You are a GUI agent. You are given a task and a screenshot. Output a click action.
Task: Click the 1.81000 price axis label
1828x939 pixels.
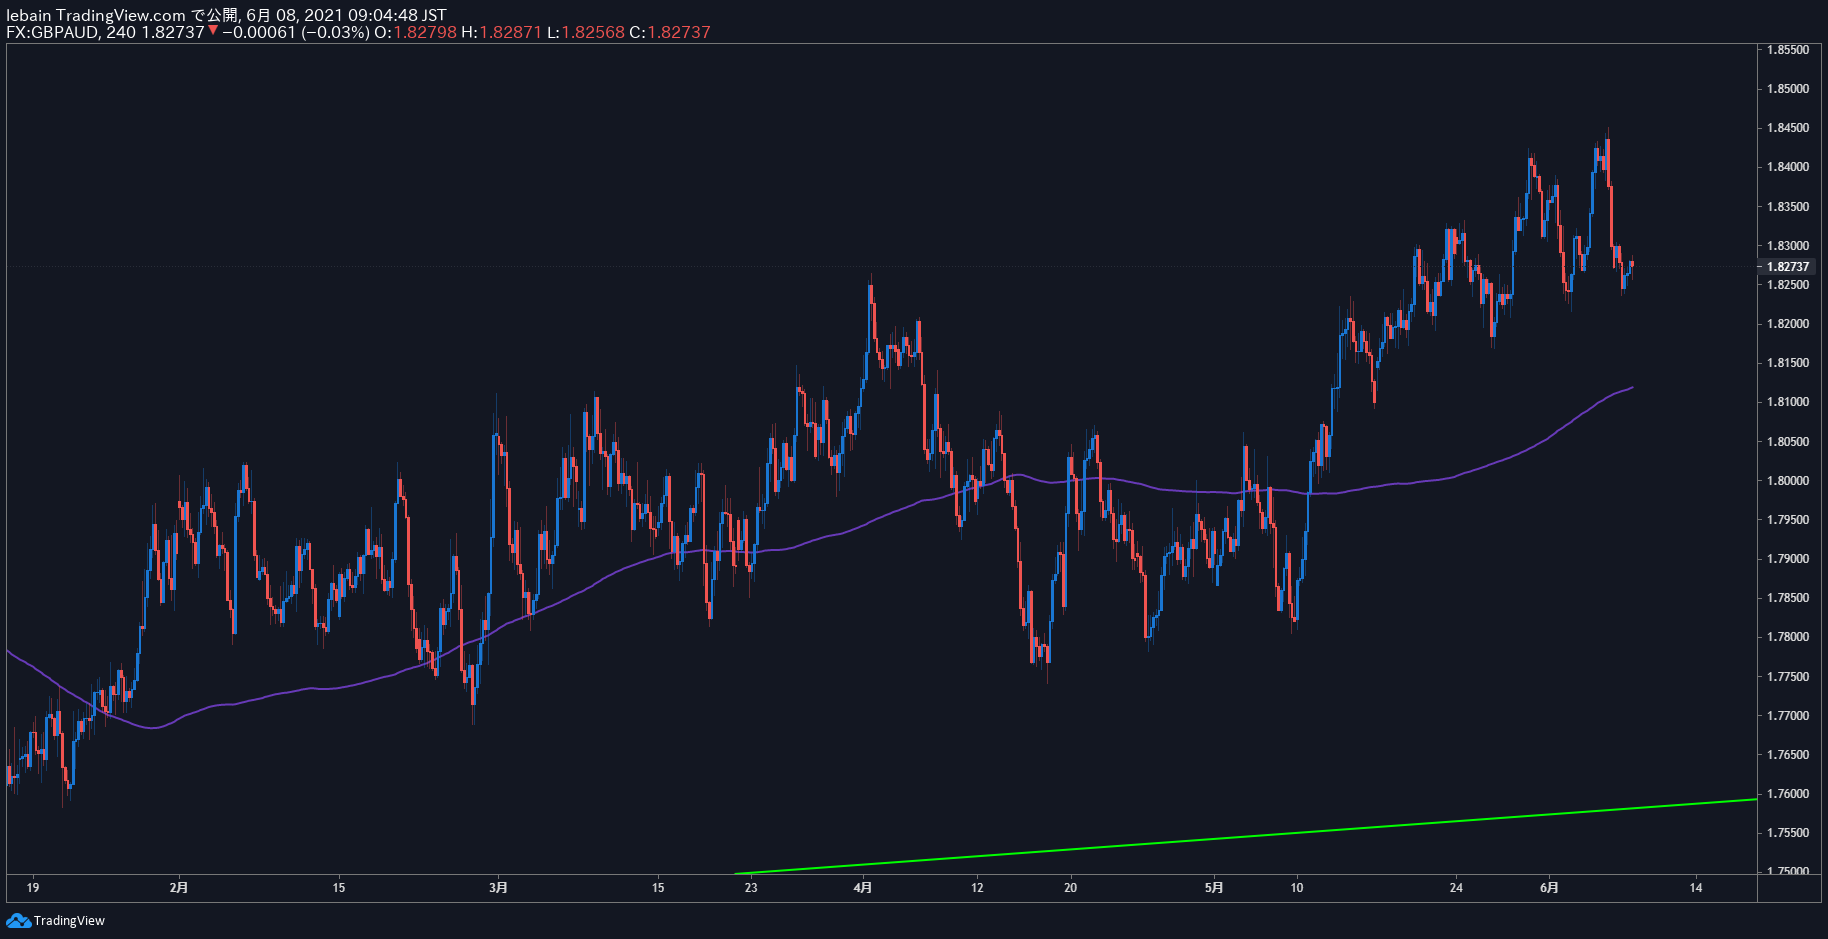[1788, 402]
